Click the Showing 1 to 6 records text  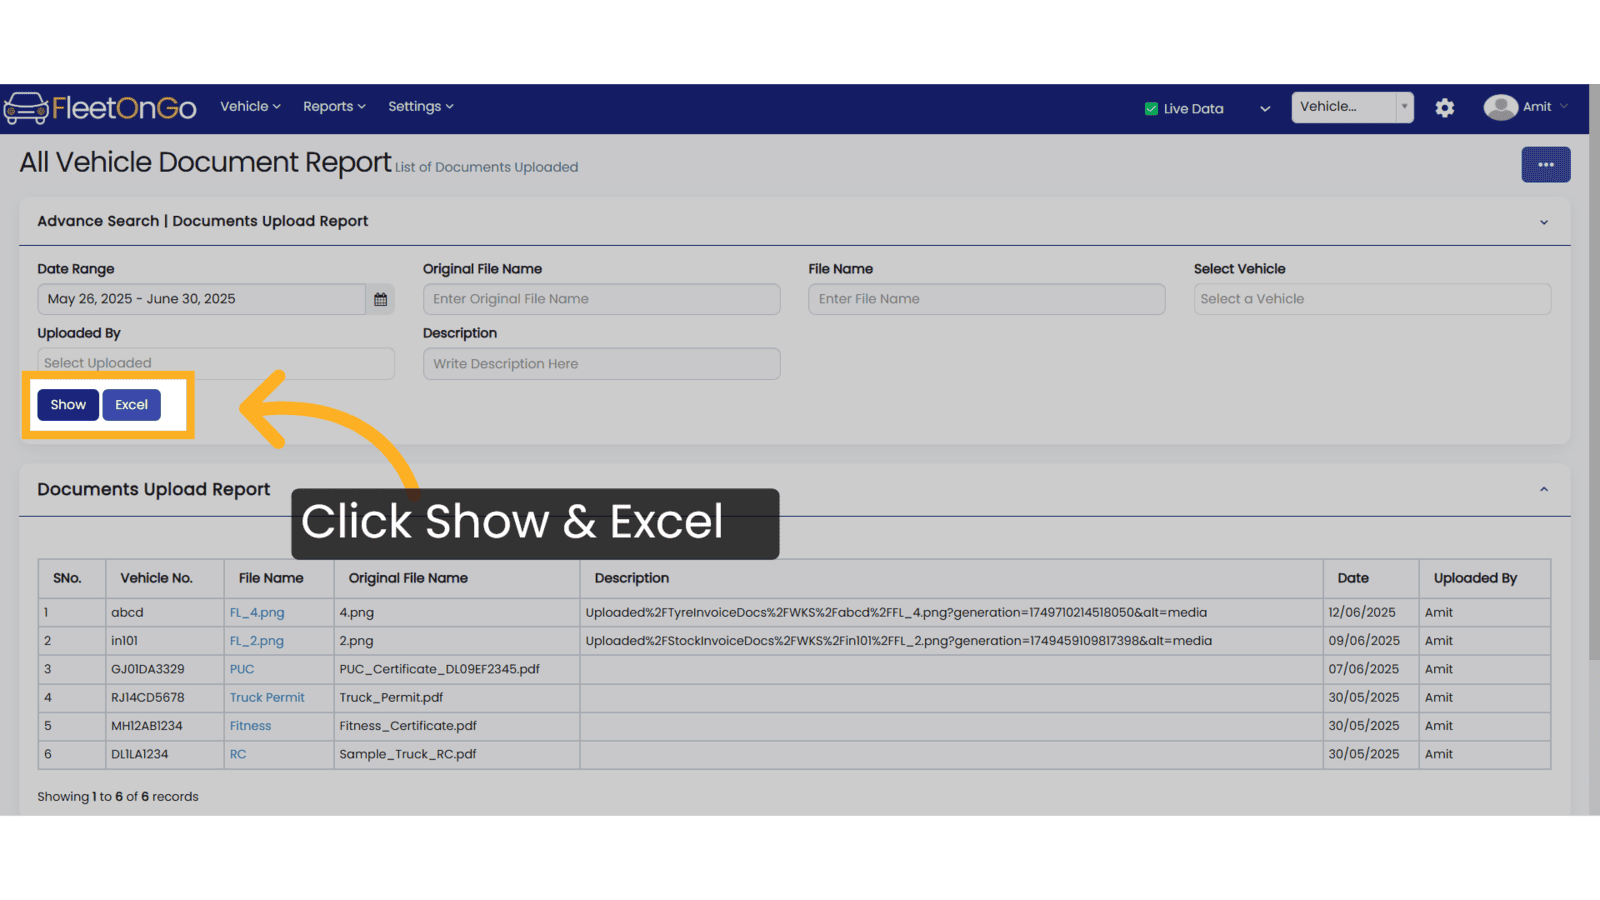click(118, 797)
